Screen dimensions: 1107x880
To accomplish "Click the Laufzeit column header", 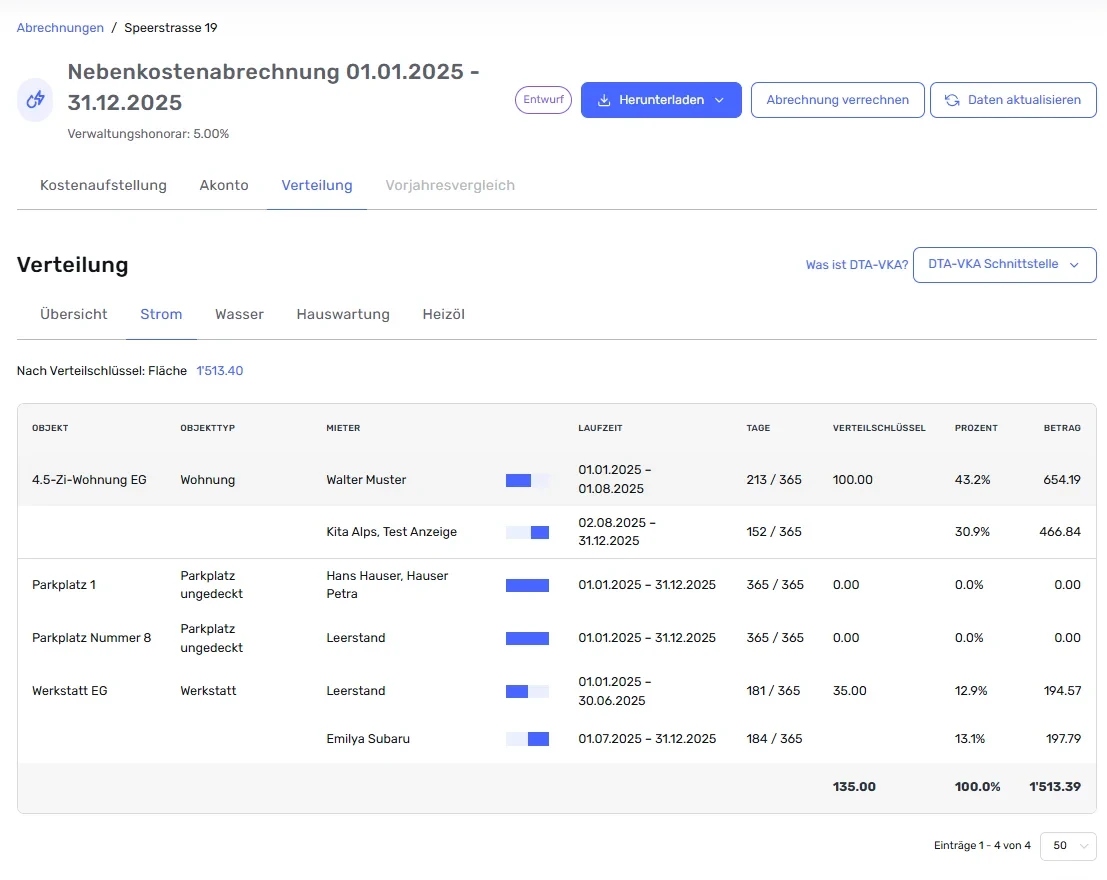I will [x=600, y=428].
